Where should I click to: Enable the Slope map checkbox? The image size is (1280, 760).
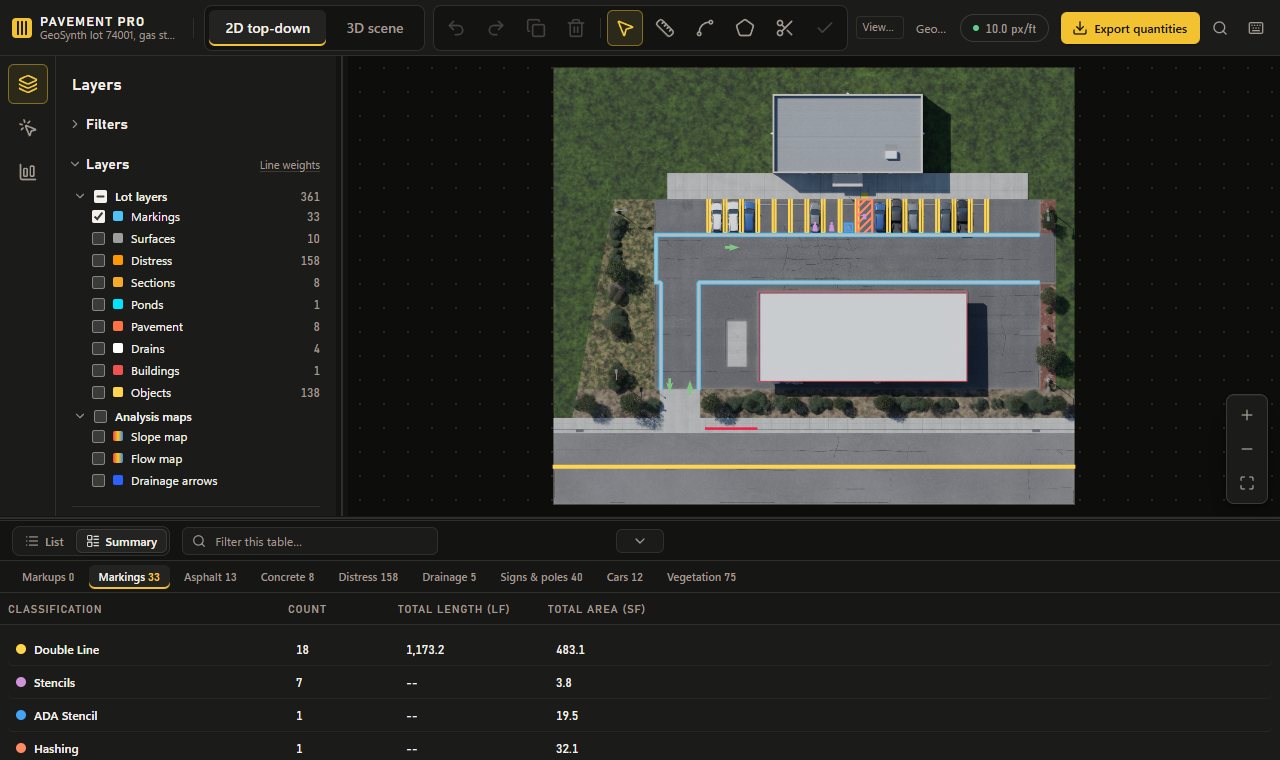coord(99,437)
